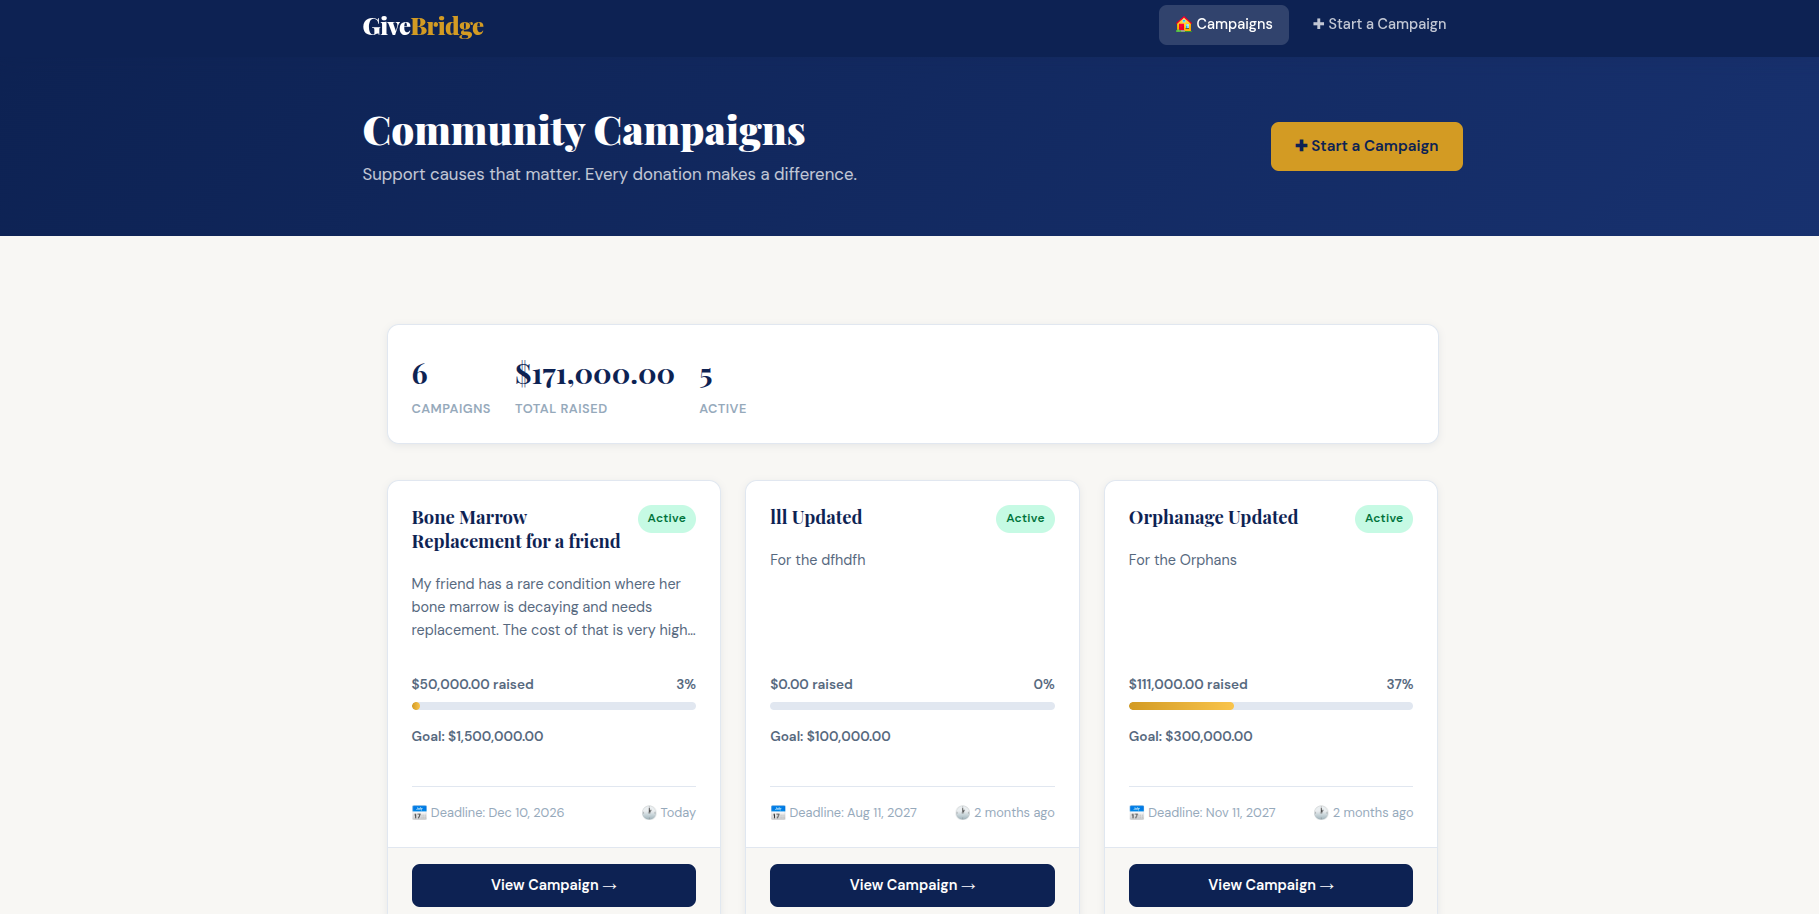The image size is (1819, 914).
Task: Click clock icon next to Today
Action: (x=649, y=813)
